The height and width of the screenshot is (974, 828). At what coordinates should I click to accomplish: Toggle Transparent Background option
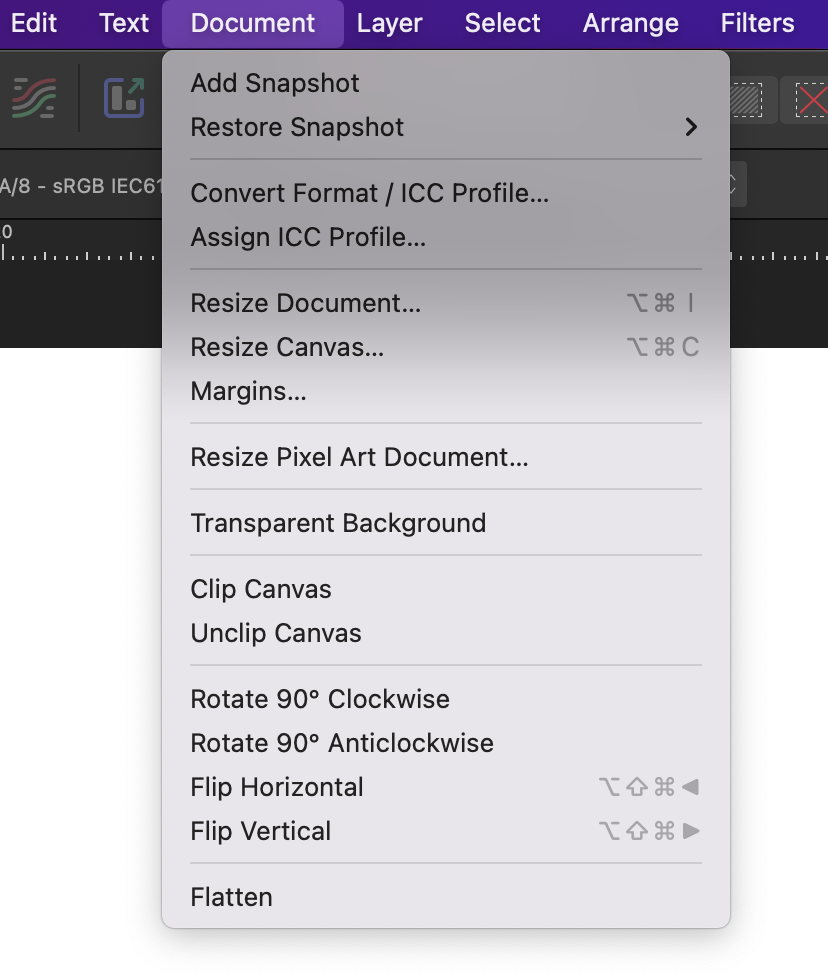coord(338,523)
